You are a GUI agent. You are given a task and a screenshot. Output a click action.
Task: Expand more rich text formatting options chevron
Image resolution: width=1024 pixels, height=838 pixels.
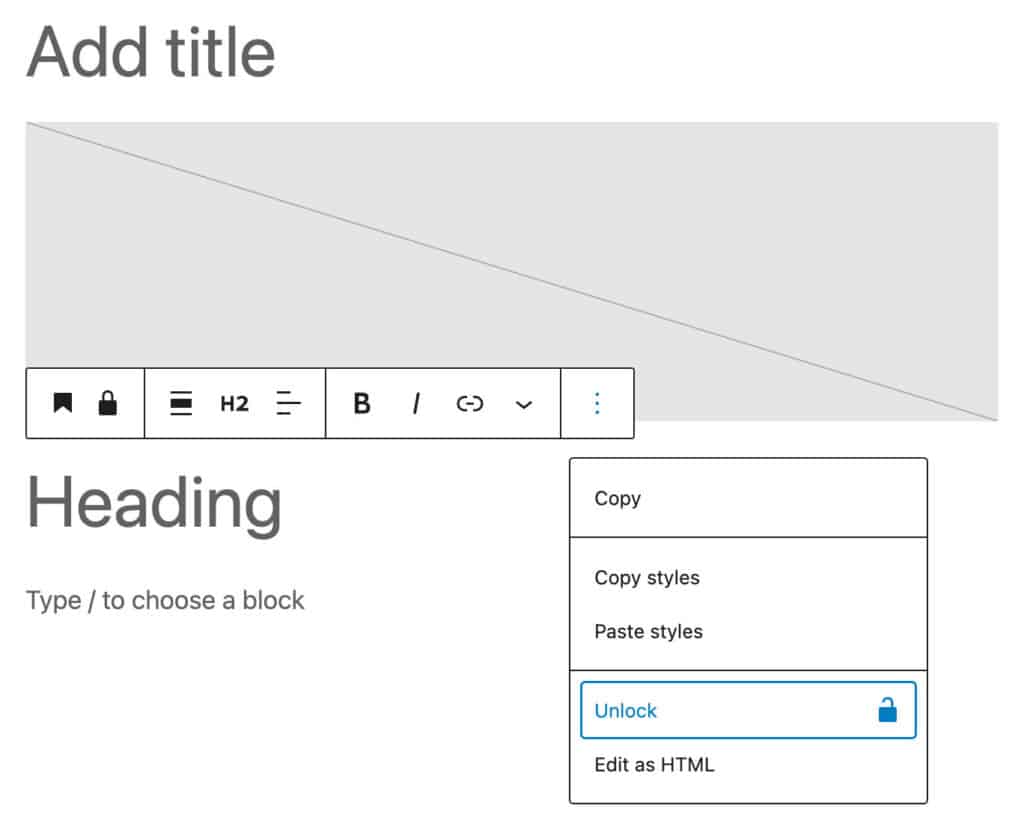[523, 403]
